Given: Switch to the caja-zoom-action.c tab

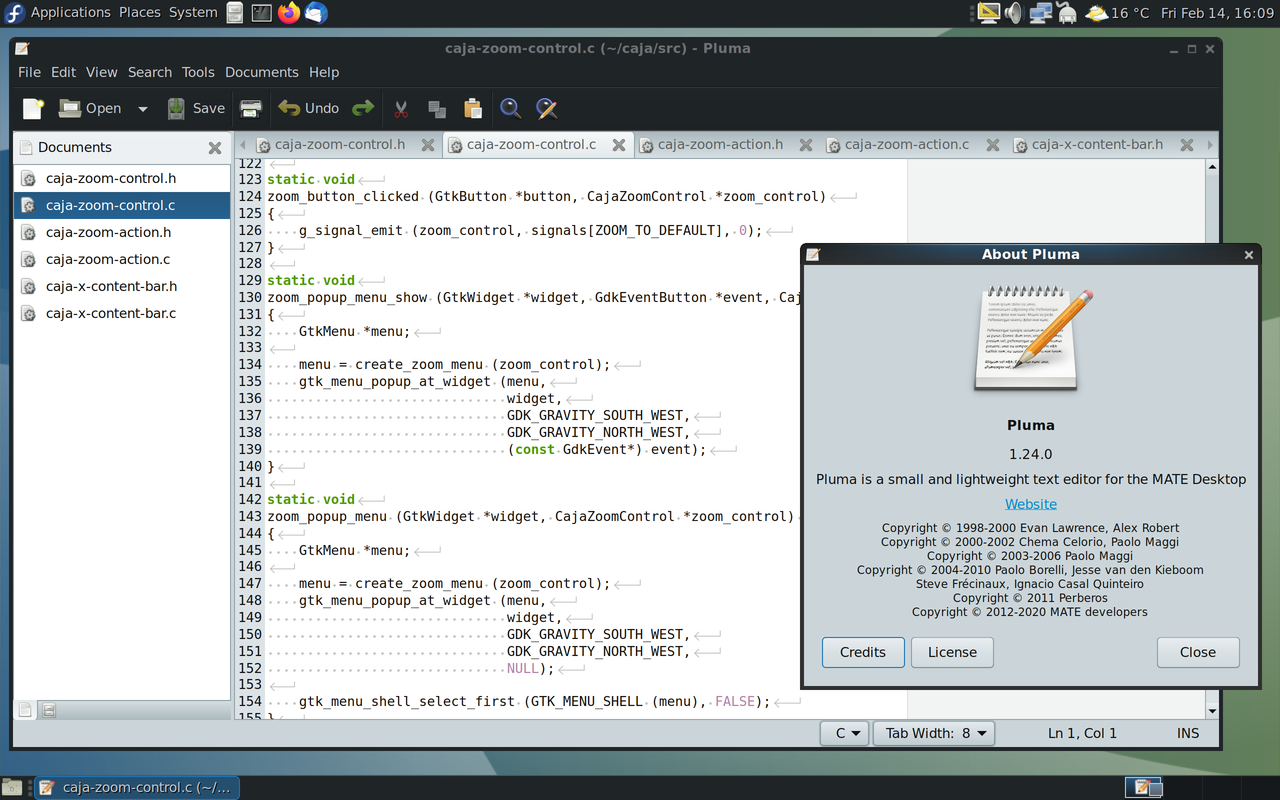Looking at the screenshot, I should 907,145.
